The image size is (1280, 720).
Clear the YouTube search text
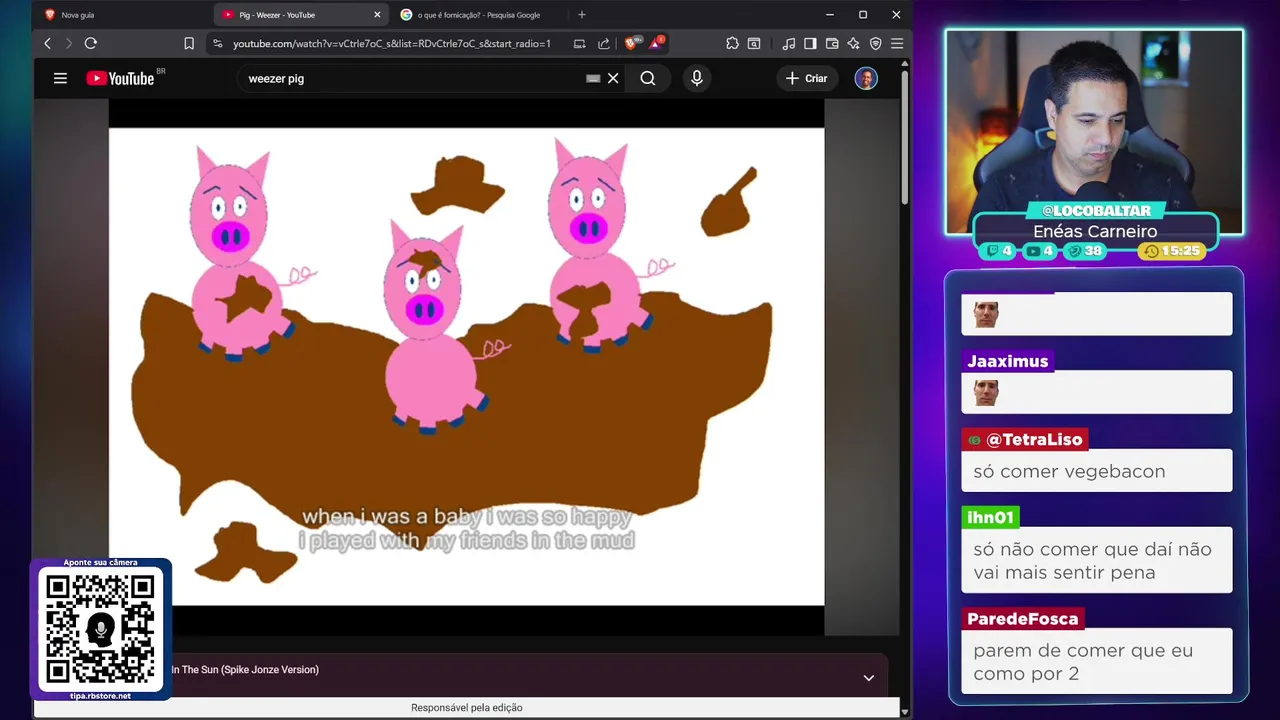[613, 78]
